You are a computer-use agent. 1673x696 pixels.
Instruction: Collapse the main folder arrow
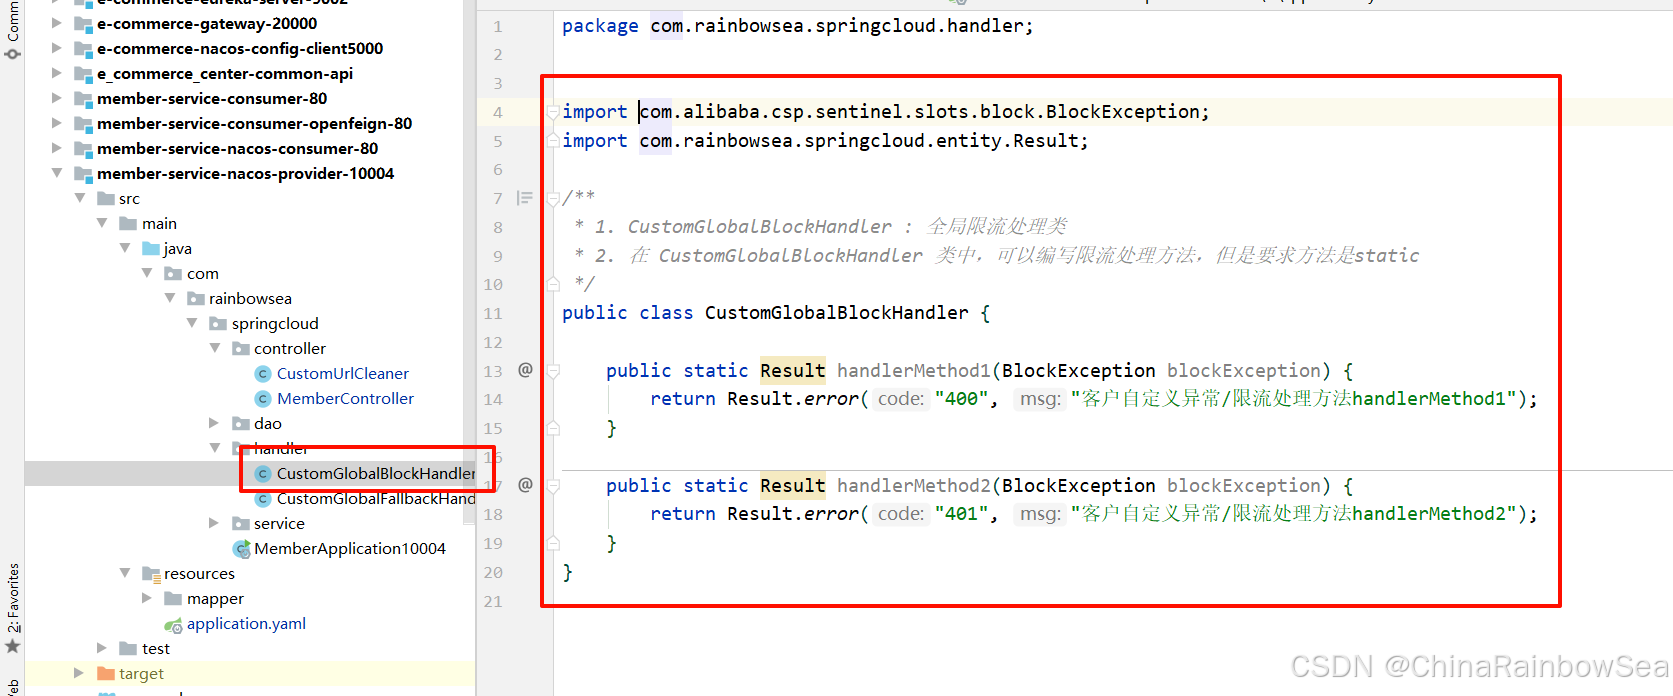pos(102,223)
